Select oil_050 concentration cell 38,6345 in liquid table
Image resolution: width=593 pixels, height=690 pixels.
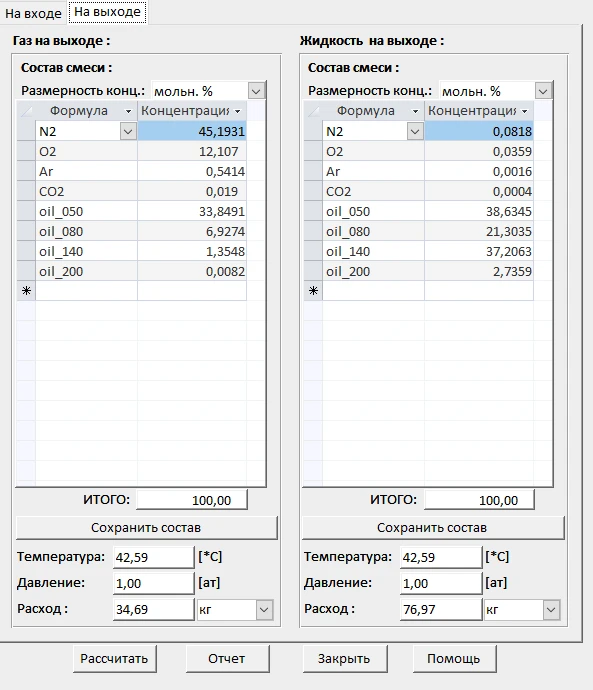click(x=479, y=211)
